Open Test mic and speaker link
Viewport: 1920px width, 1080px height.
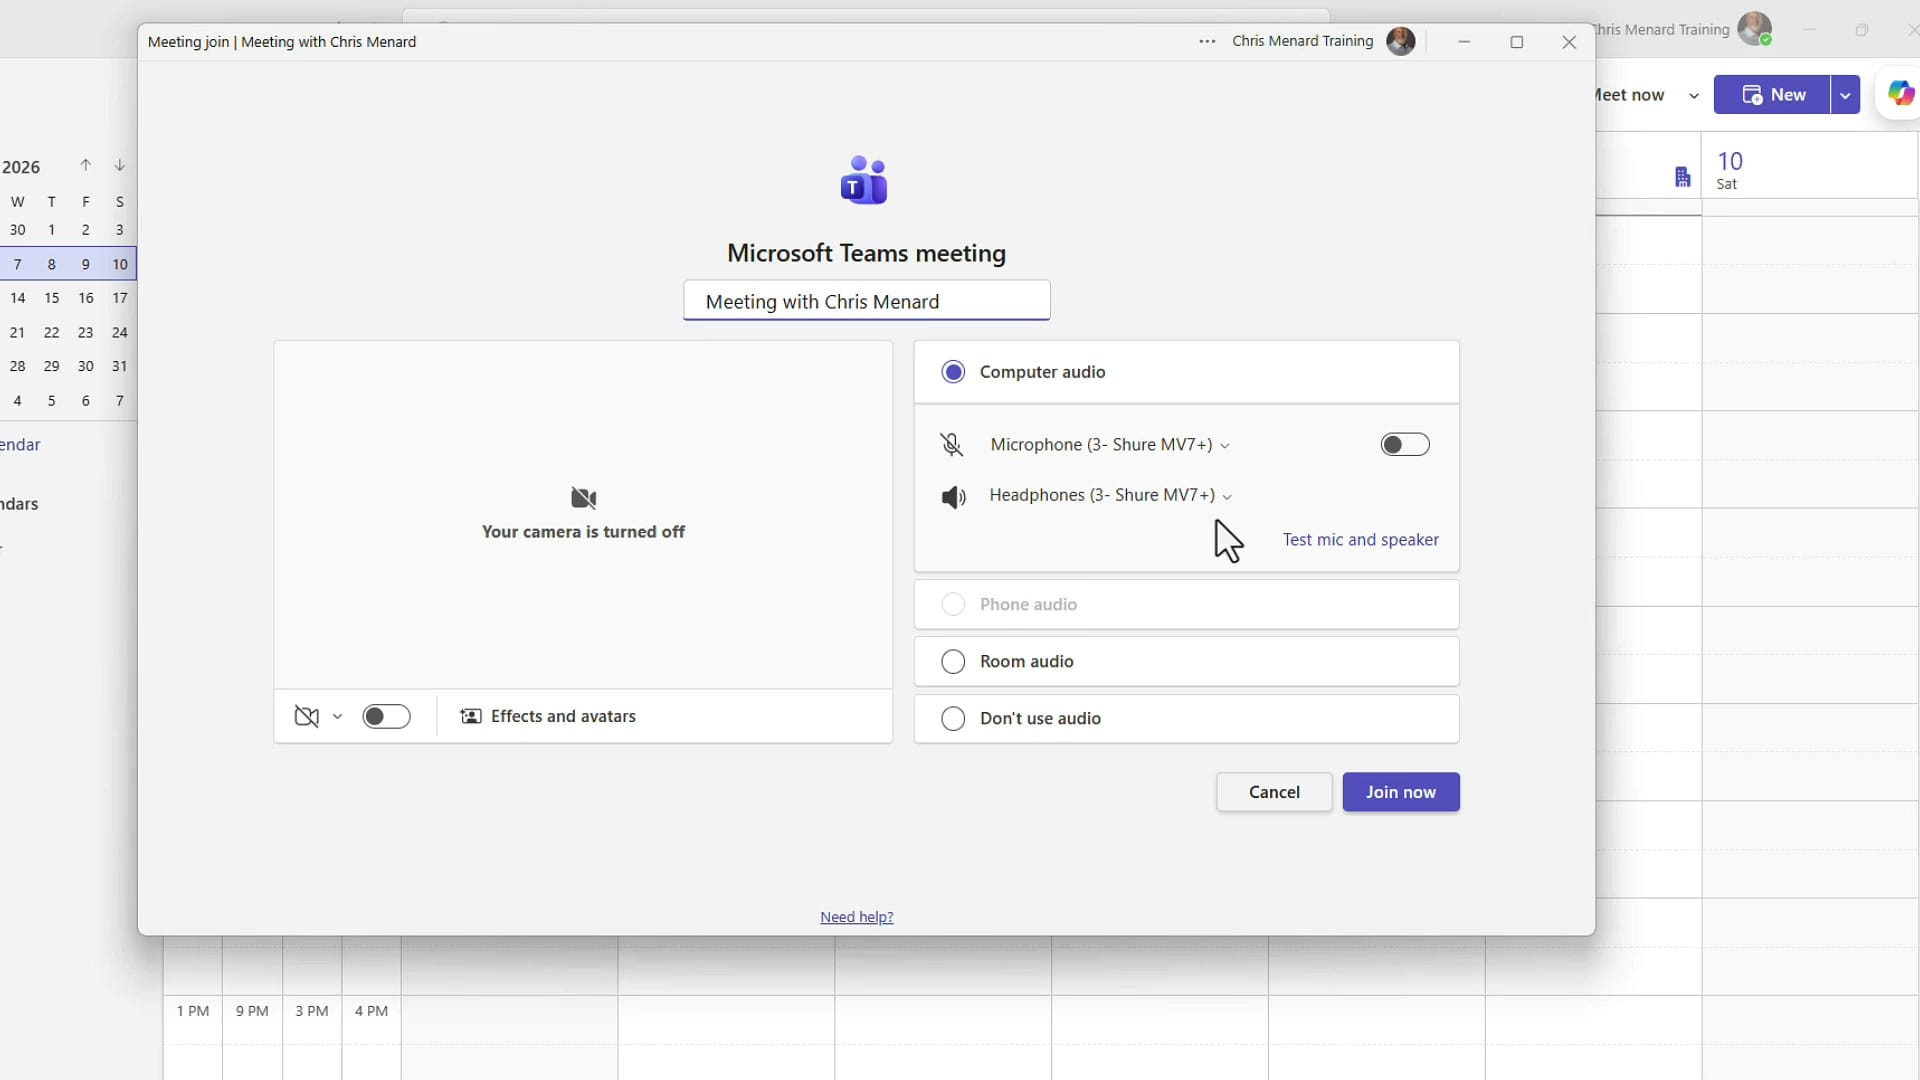click(1360, 539)
